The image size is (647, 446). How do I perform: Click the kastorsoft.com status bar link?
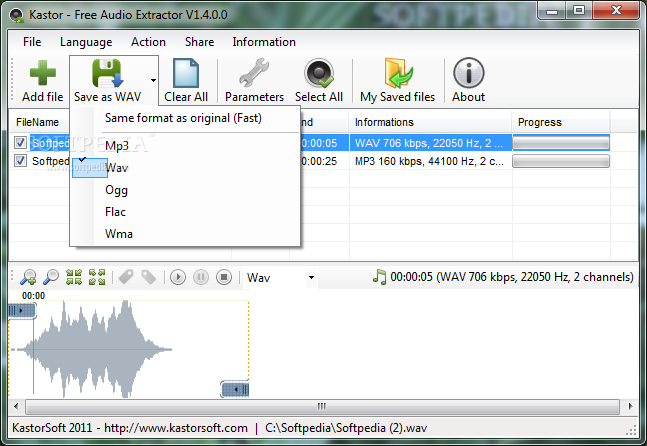176,428
